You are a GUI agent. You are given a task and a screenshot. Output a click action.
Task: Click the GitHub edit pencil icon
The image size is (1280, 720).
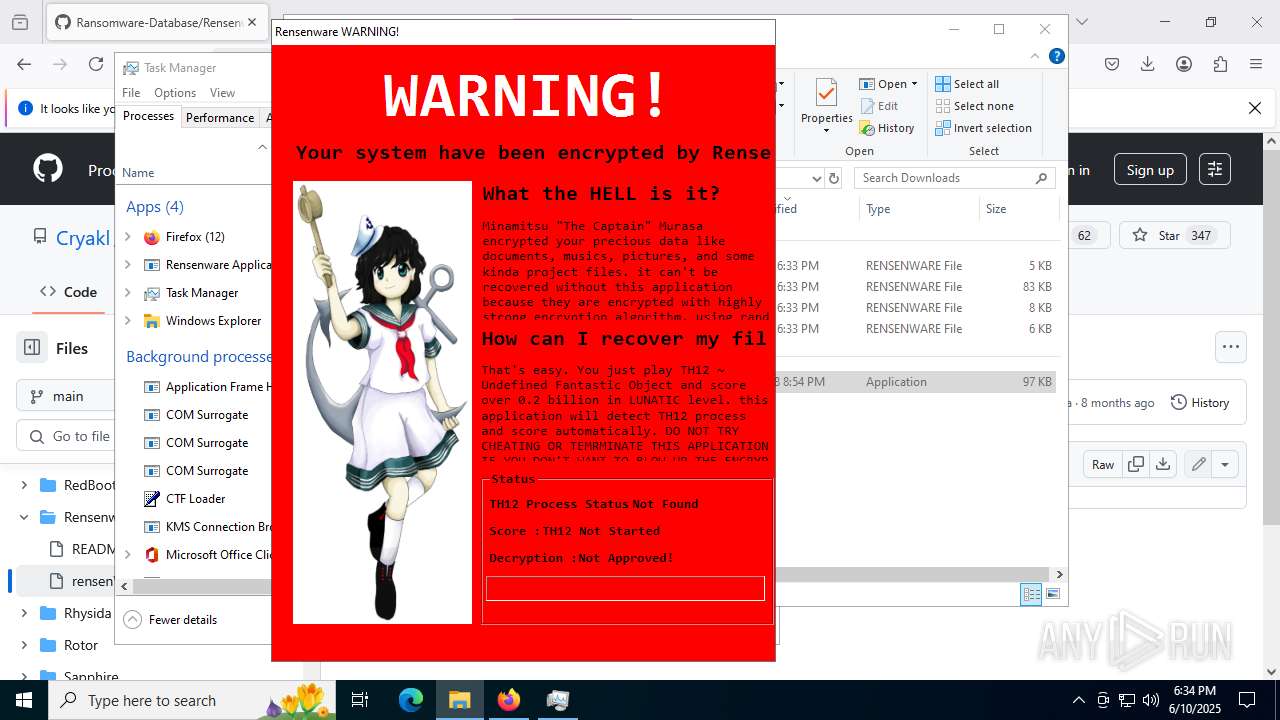coord(1198,464)
